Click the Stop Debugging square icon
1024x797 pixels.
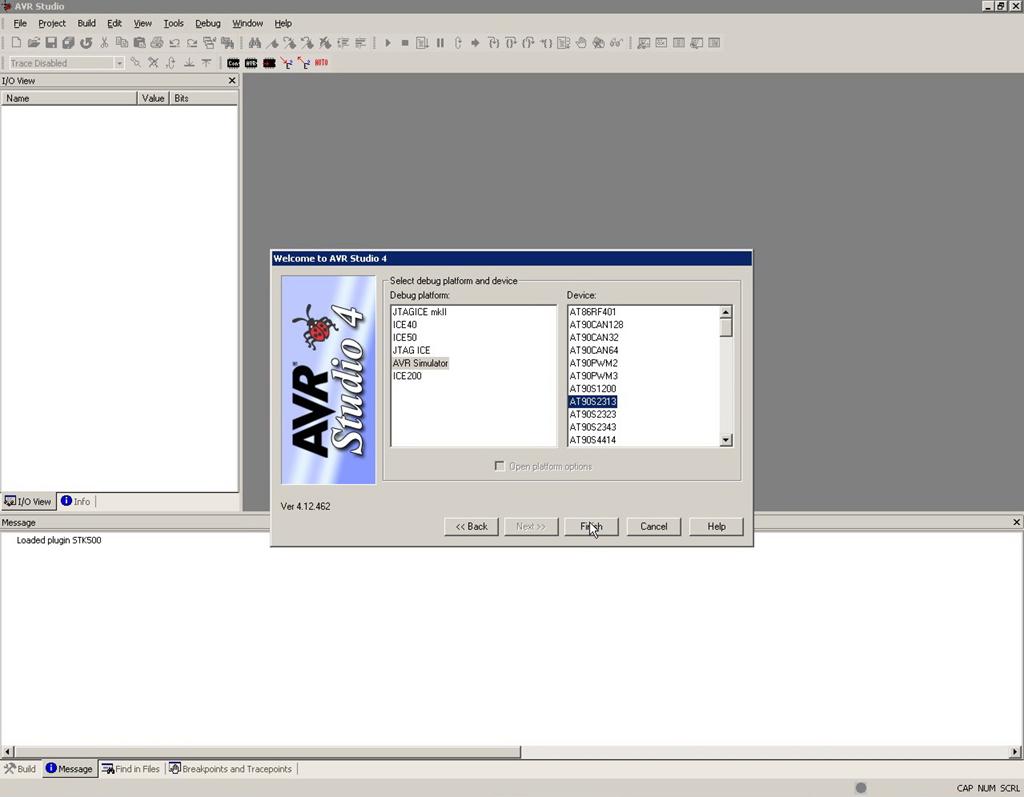(405, 43)
